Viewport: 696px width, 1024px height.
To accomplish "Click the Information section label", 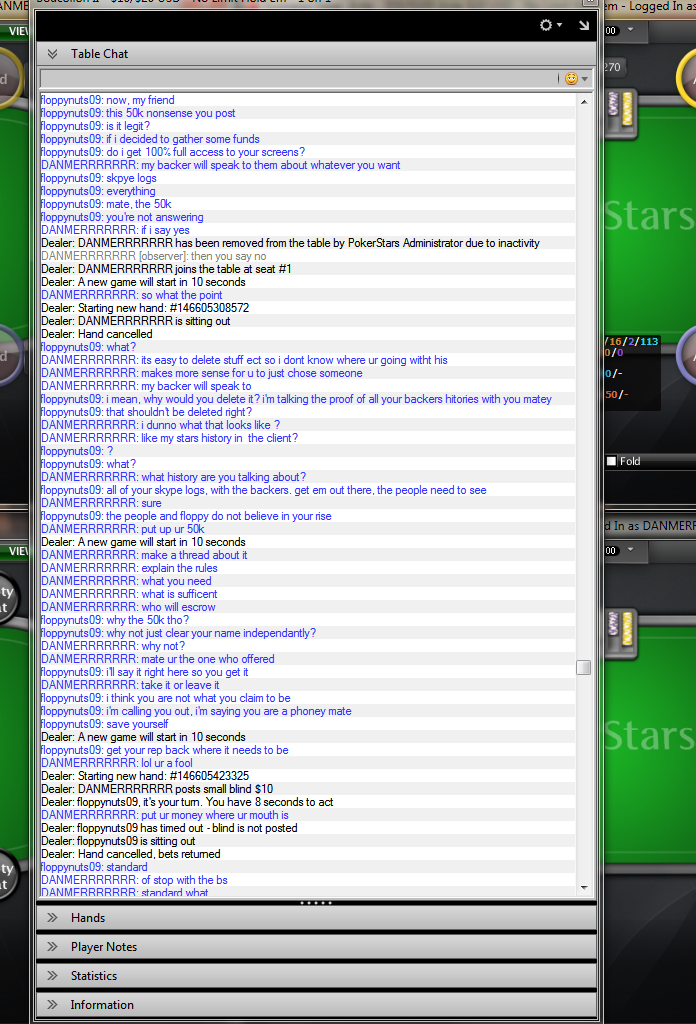I will [x=102, y=1004].
